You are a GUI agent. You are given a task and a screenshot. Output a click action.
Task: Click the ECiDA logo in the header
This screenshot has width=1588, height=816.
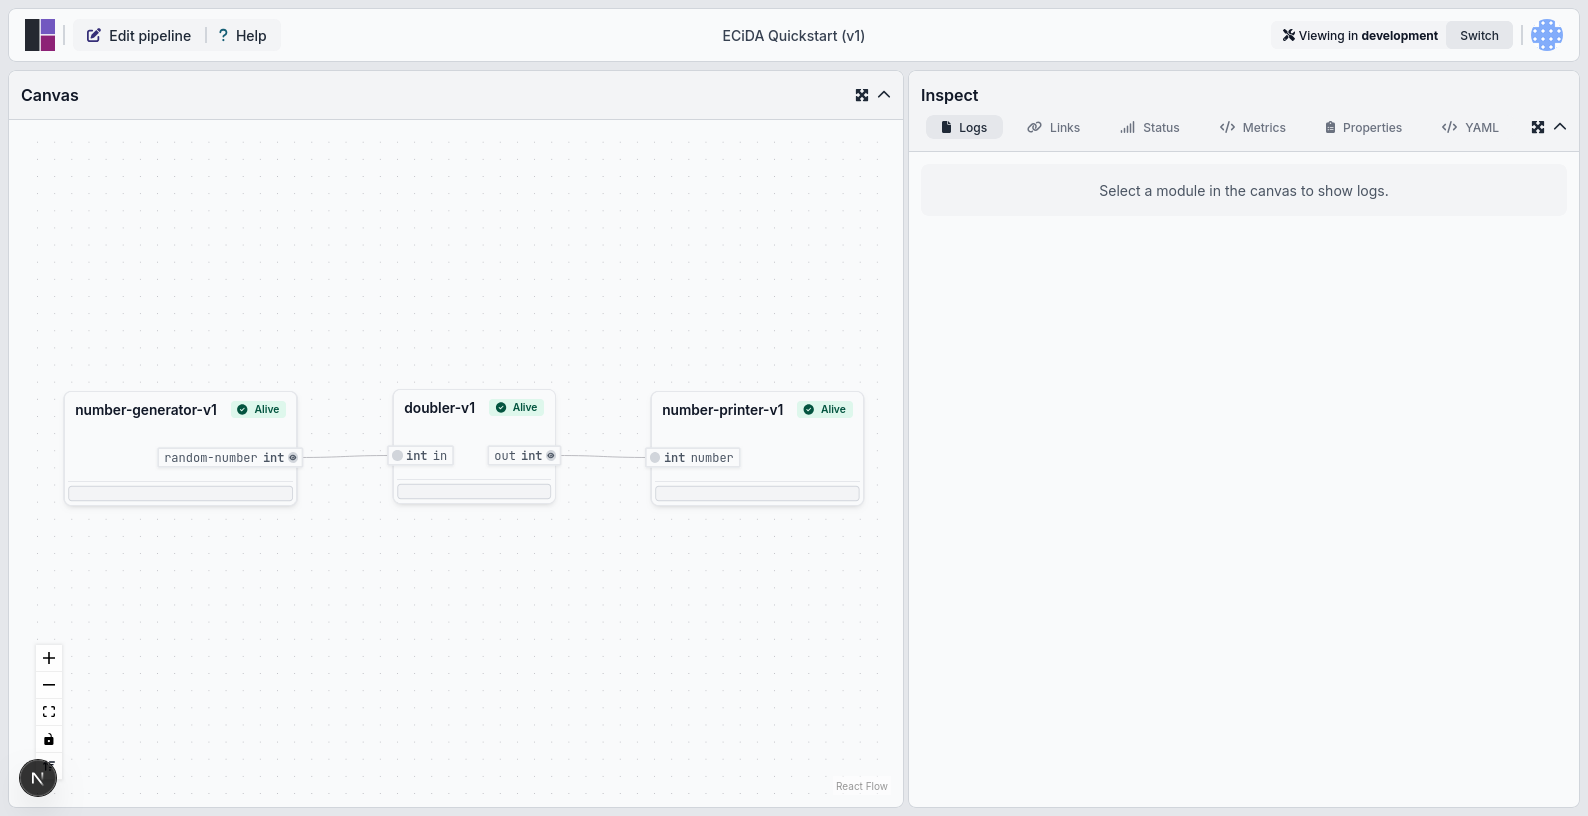point(40,35)
